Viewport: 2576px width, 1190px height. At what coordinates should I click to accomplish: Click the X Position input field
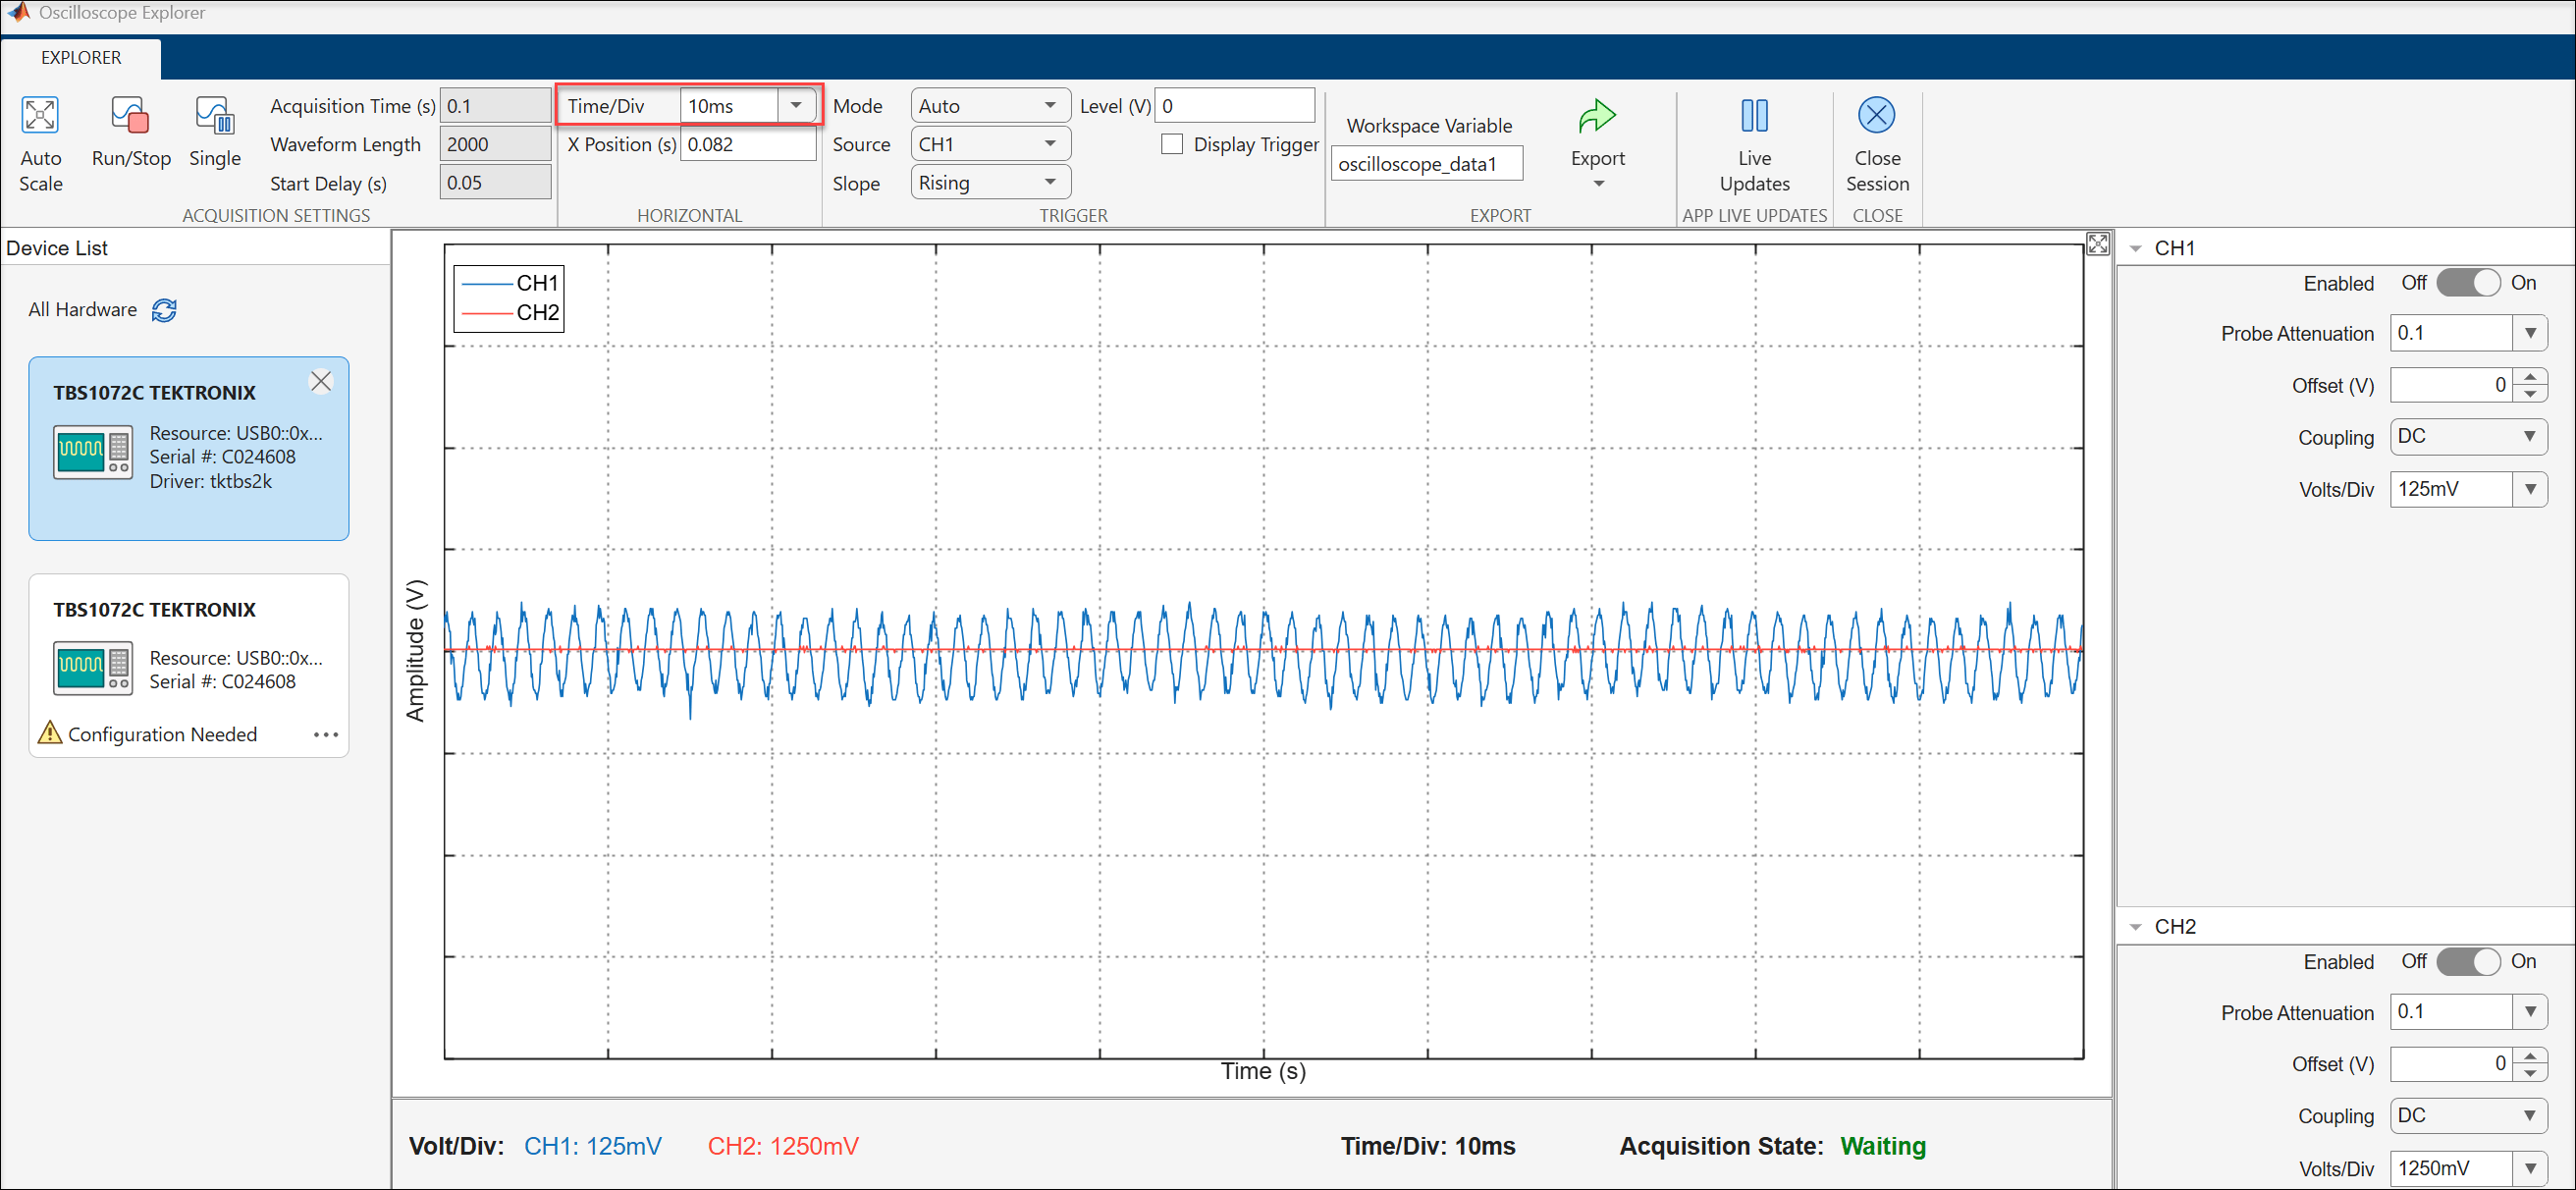point(747,144)
